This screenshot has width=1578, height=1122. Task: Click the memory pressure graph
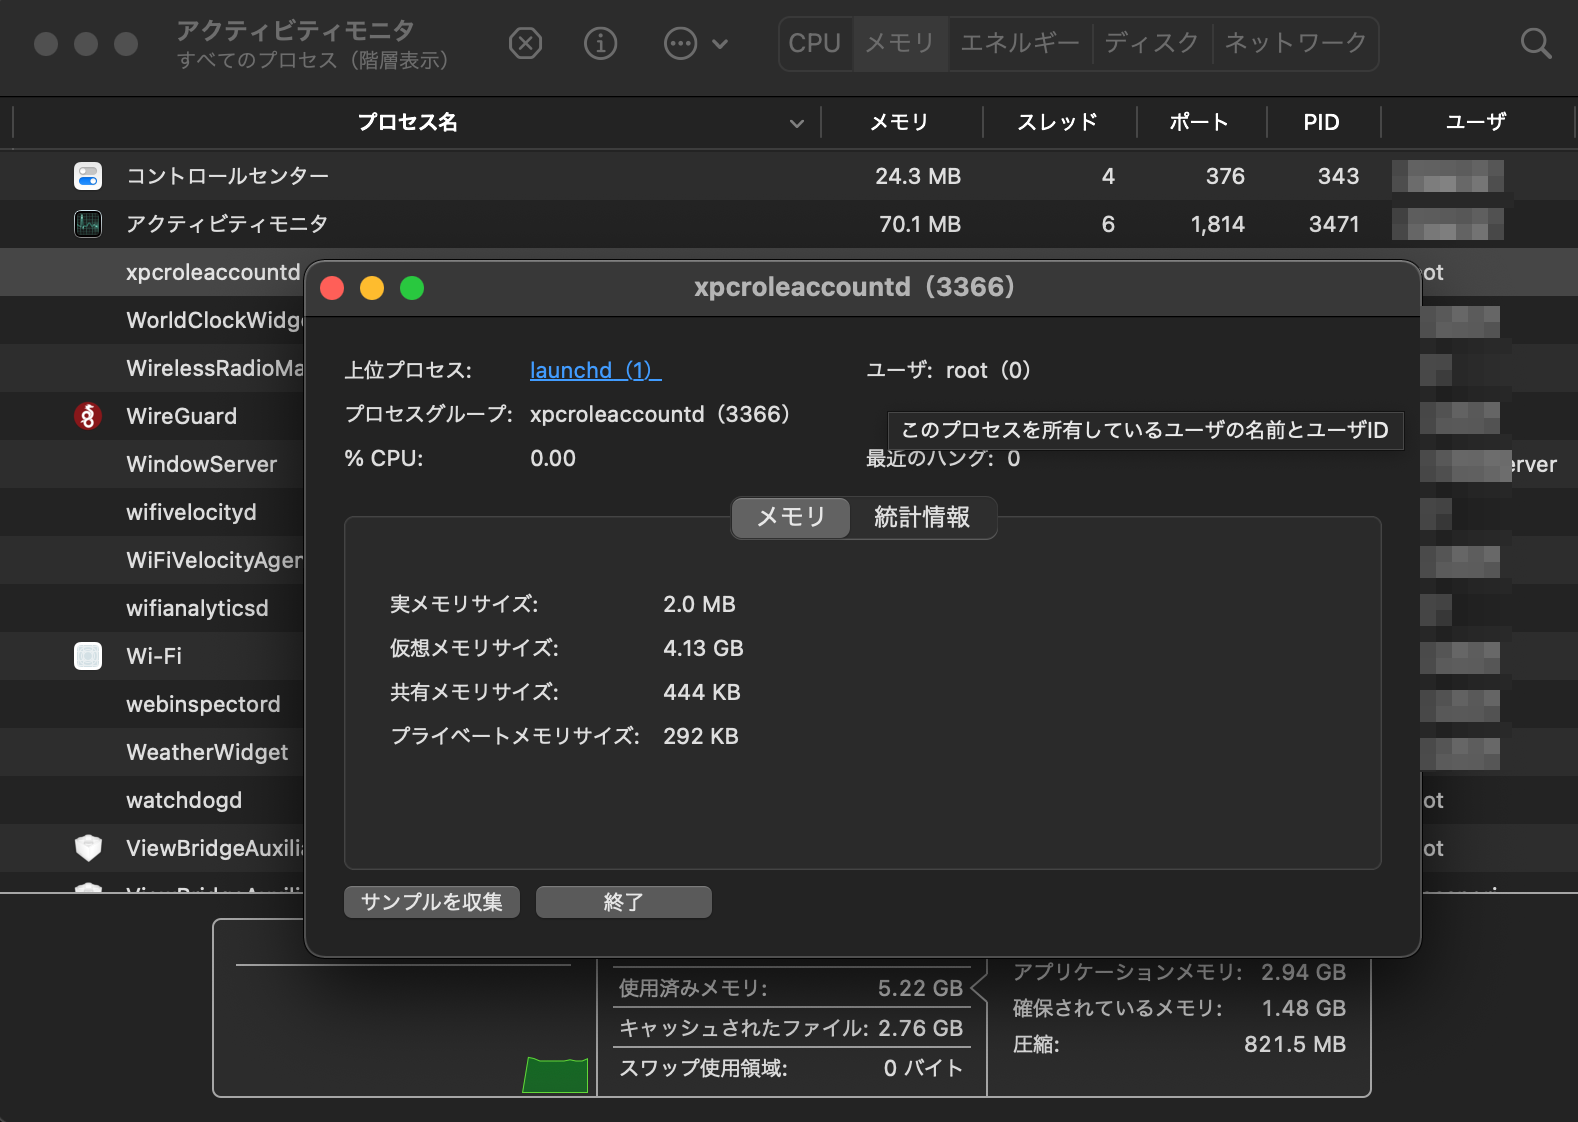click(405, 1030)
